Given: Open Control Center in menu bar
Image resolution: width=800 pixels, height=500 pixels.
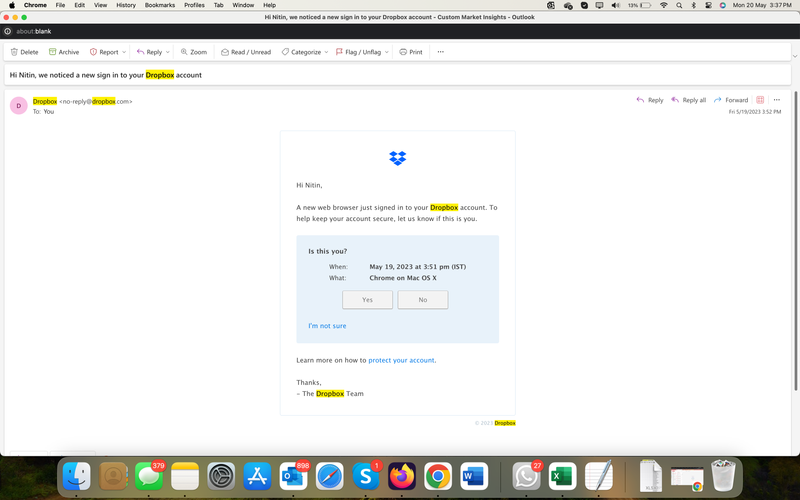Looking at the screenshot, I should (708, 5).
